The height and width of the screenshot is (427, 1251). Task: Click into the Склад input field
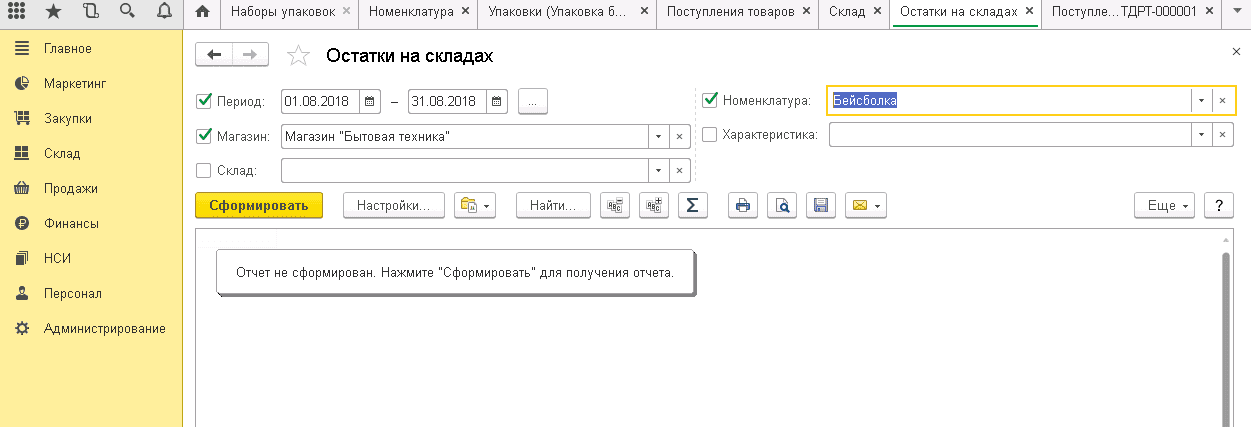pos(465,171)
